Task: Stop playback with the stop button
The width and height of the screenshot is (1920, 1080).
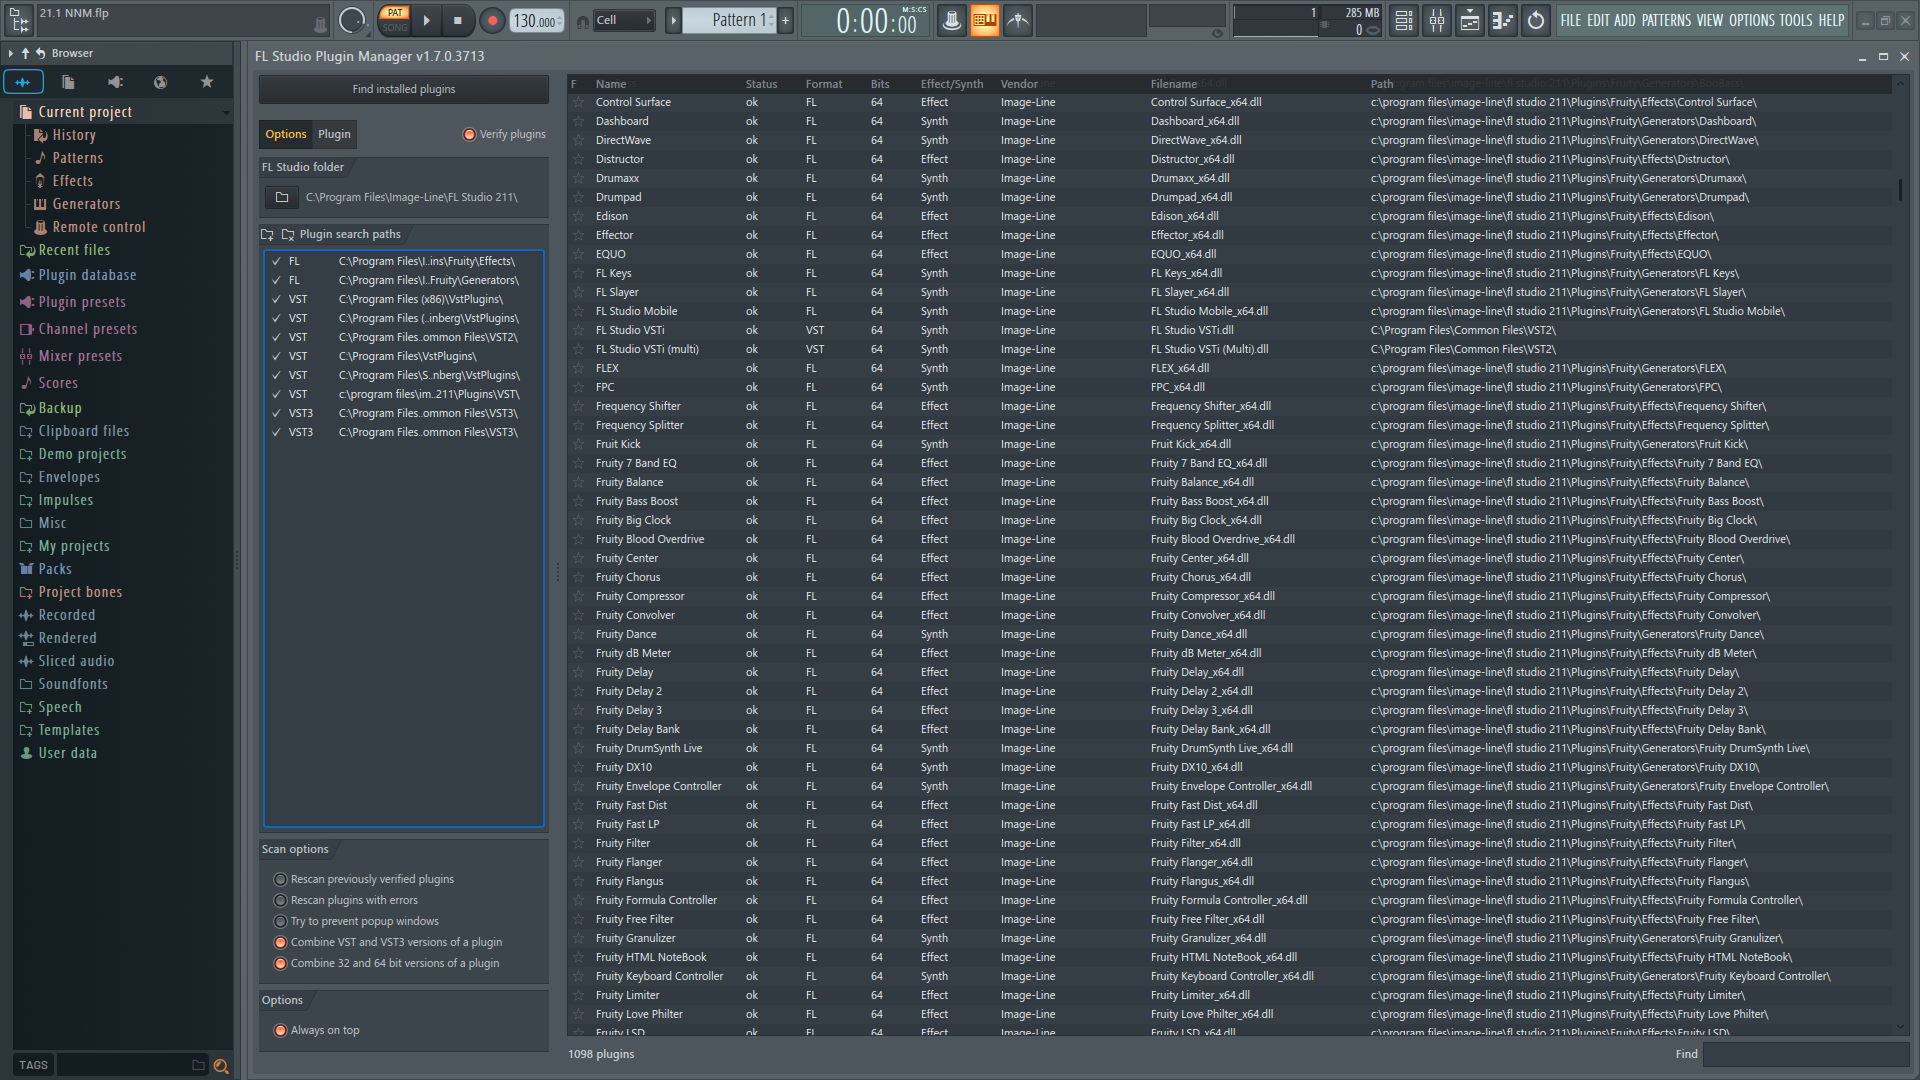Action: (458, 20)
